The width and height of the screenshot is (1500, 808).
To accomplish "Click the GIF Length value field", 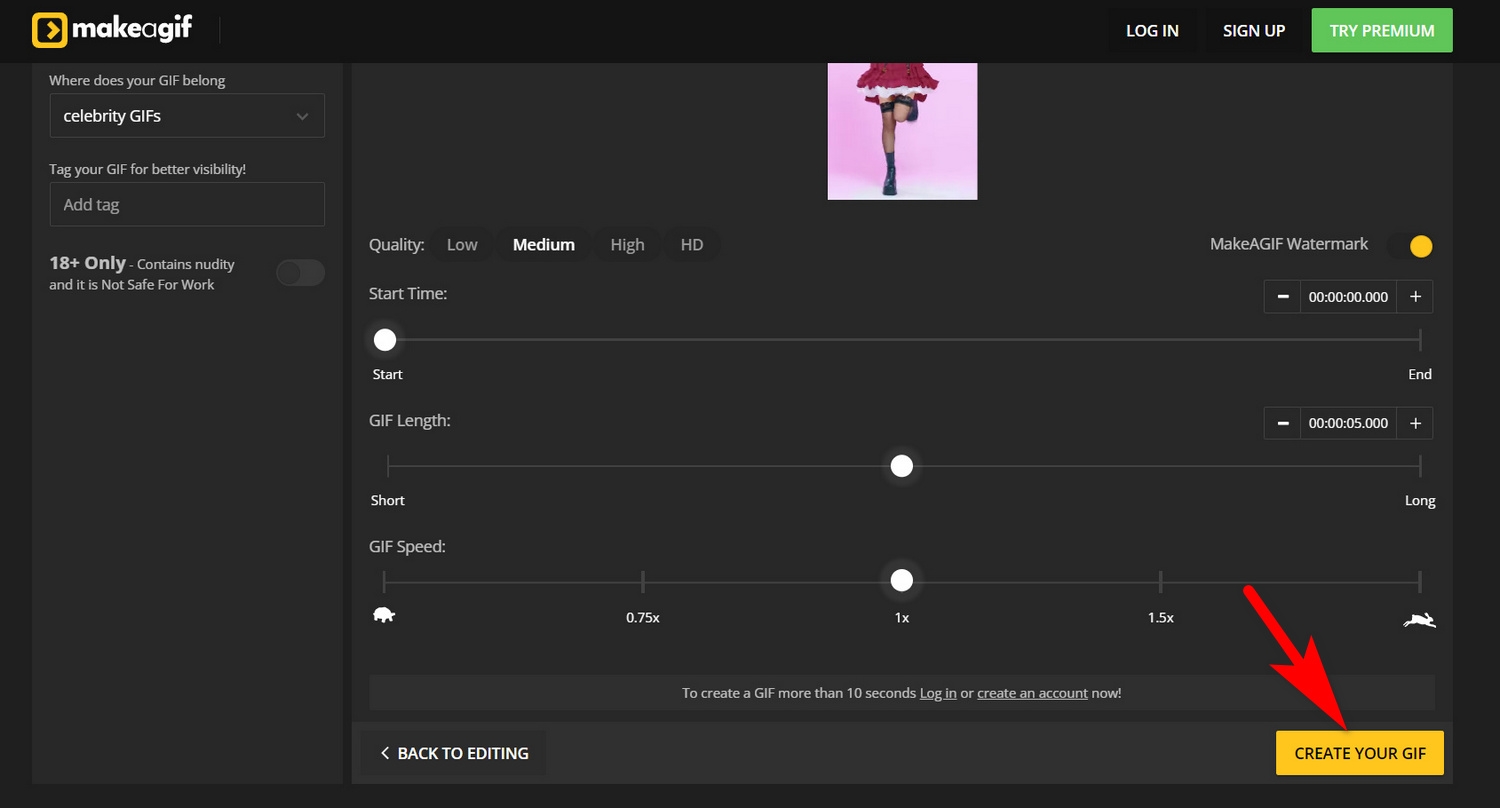I will [x=1349, y=423].
